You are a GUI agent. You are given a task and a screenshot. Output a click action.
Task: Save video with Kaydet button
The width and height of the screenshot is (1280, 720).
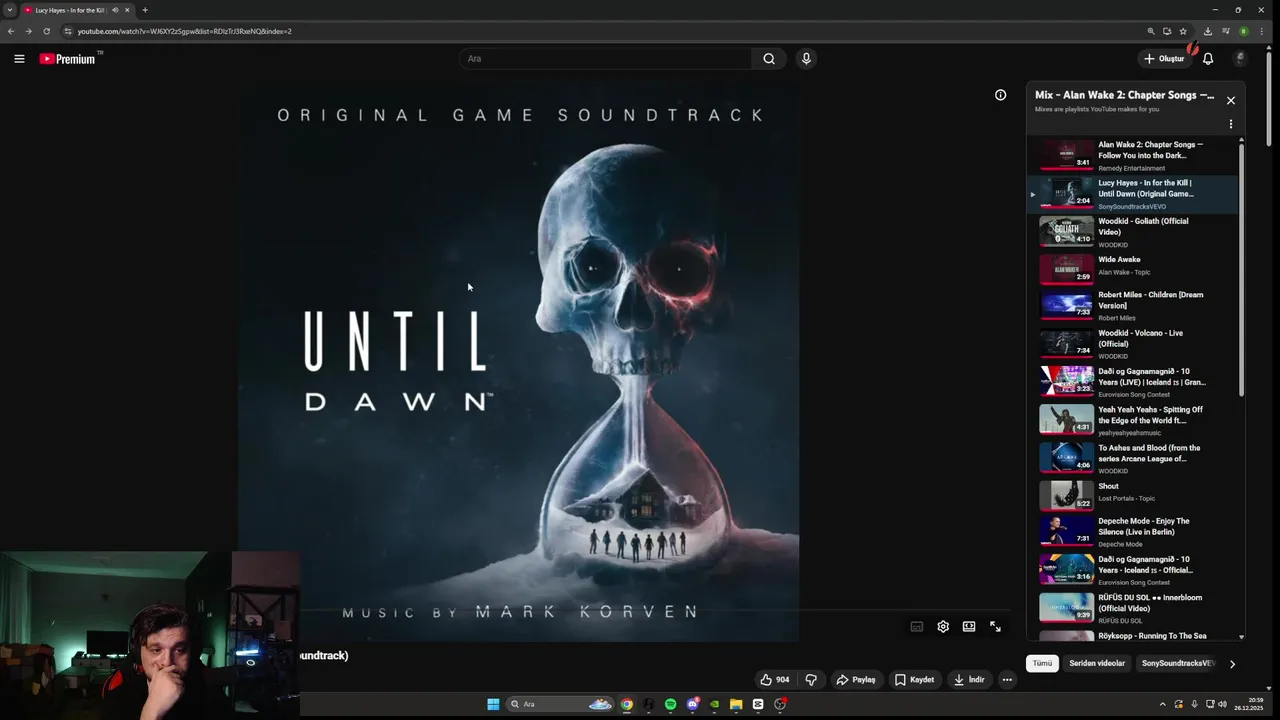pyautogui.click(x=915, y=680)
